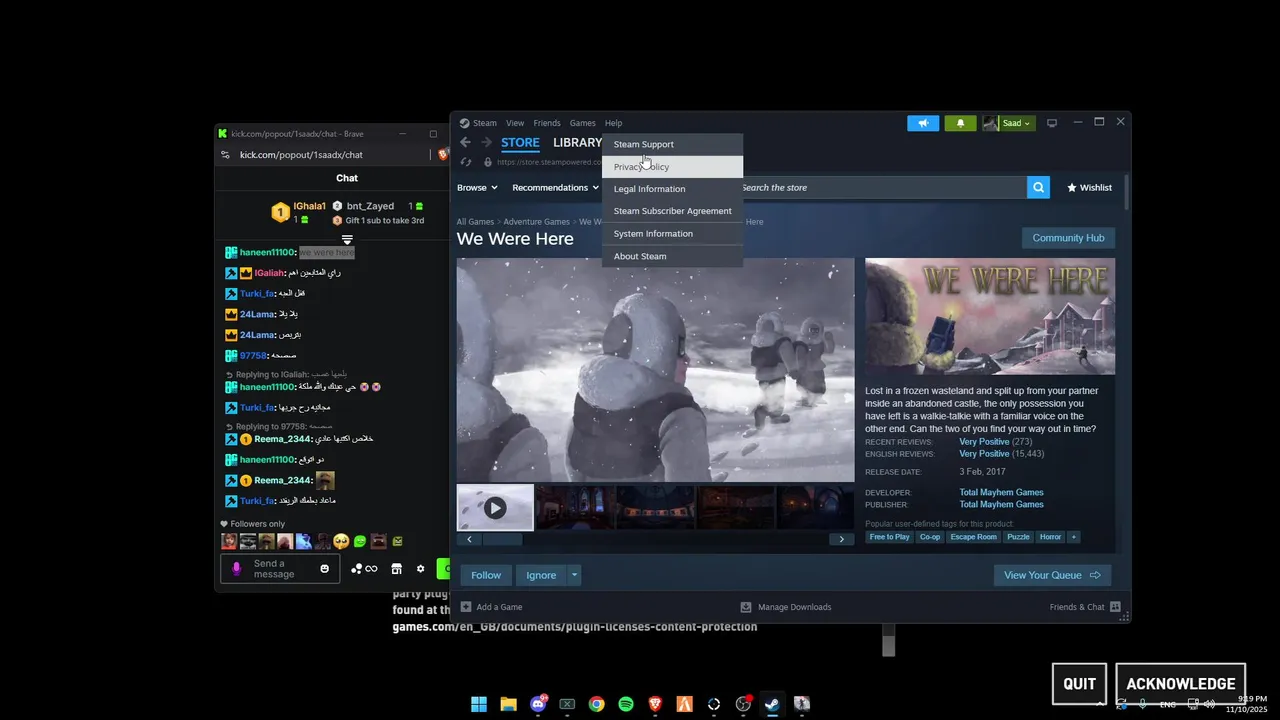
Task: Open Kick chat settings gear
Action: [420, 569]
